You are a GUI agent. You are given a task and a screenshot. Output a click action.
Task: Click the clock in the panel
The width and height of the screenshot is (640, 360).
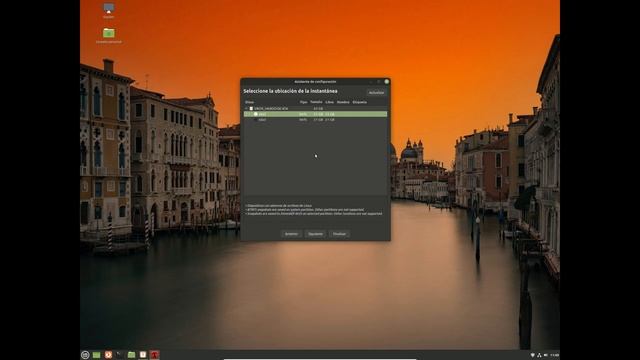(x=555, y=356)
